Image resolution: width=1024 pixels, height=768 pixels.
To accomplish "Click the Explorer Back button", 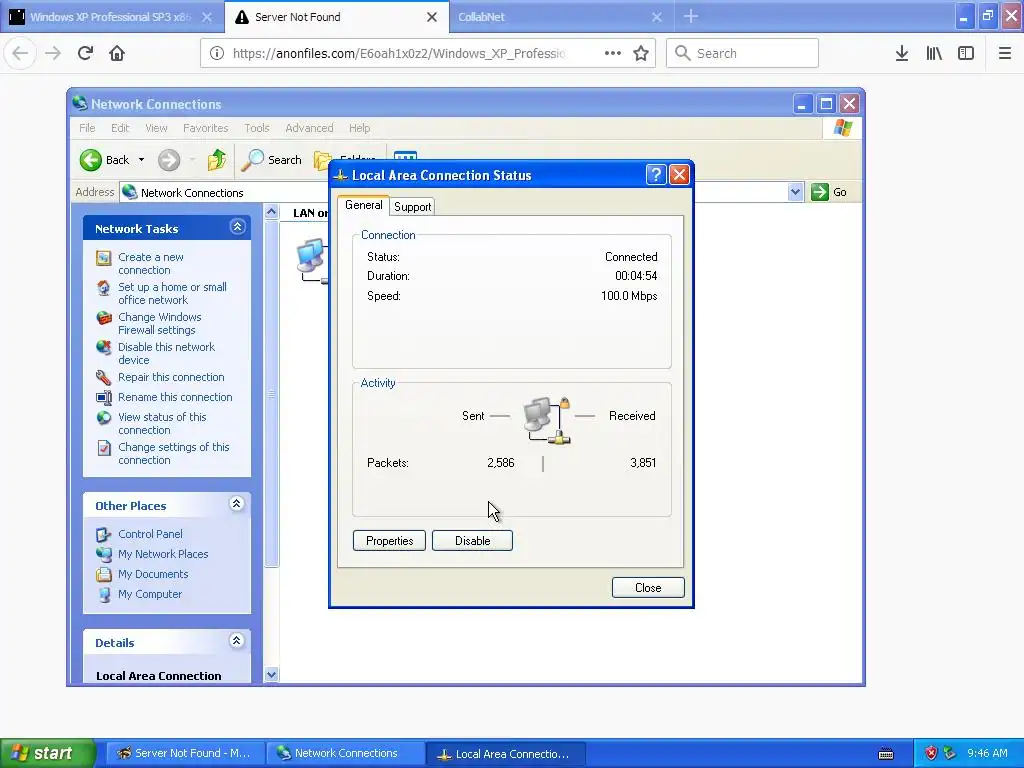I will (x=104, y=160).
